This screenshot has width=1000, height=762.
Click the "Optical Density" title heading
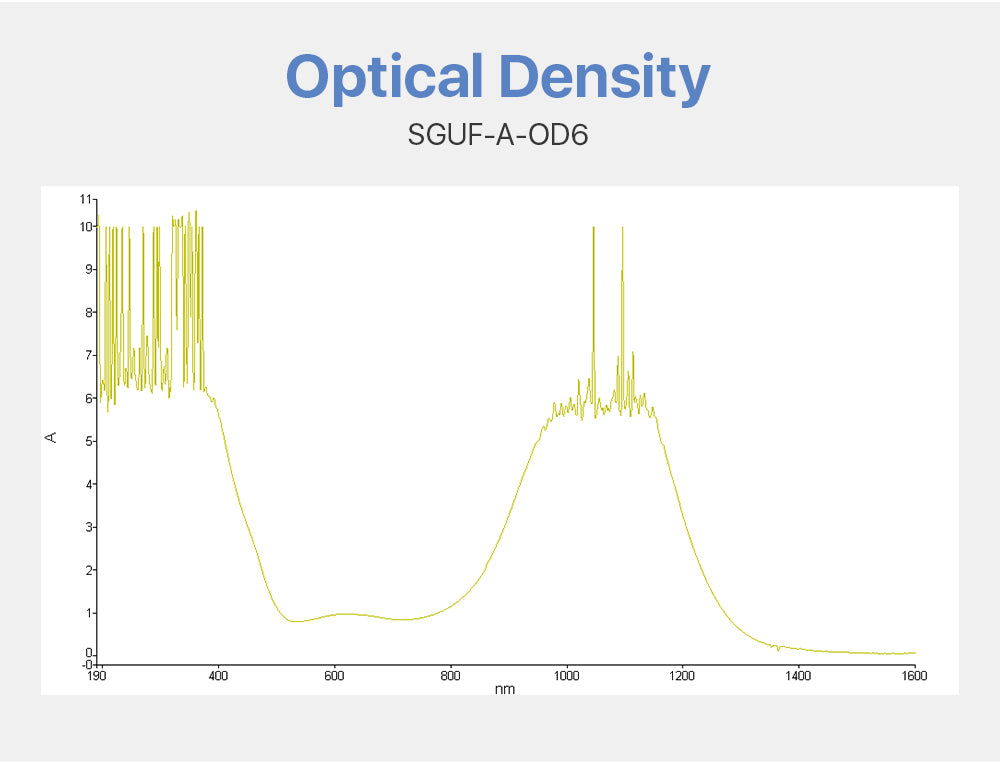click(498, 77)
